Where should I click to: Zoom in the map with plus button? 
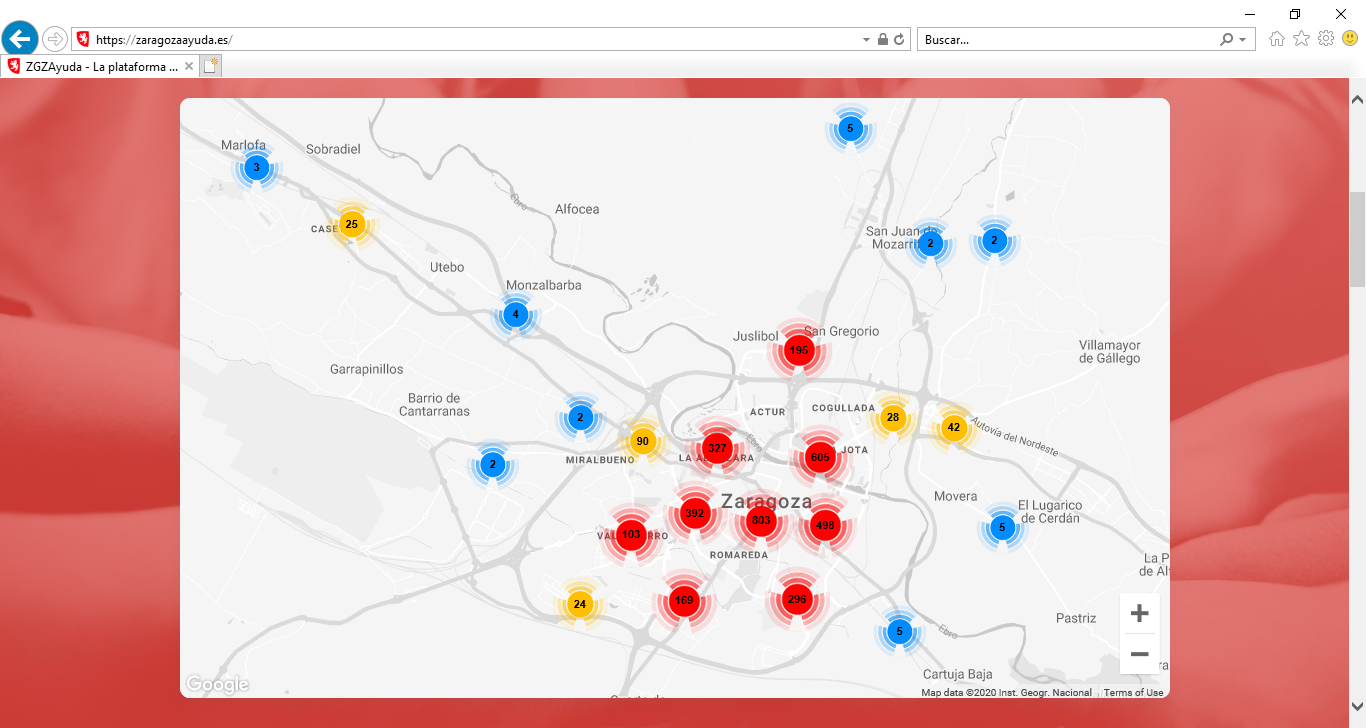pos(1139,613)
